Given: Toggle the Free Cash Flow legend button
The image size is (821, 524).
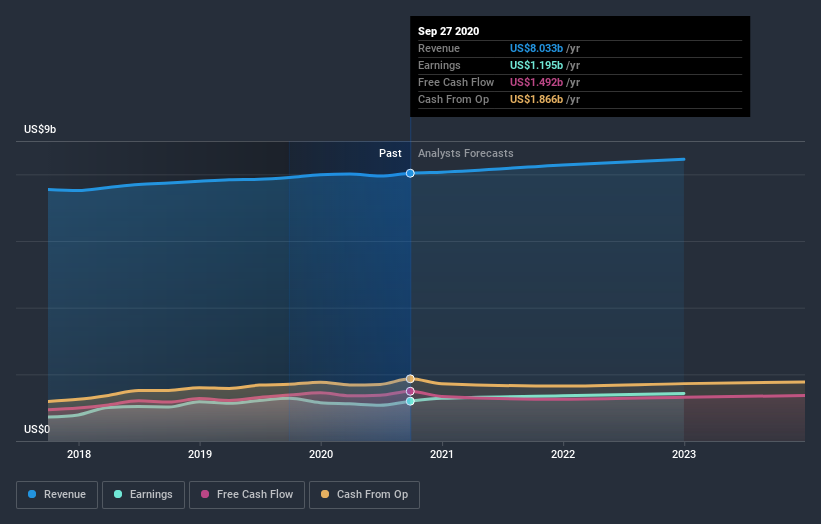Looking at the screenshot, I should (247, 495).
